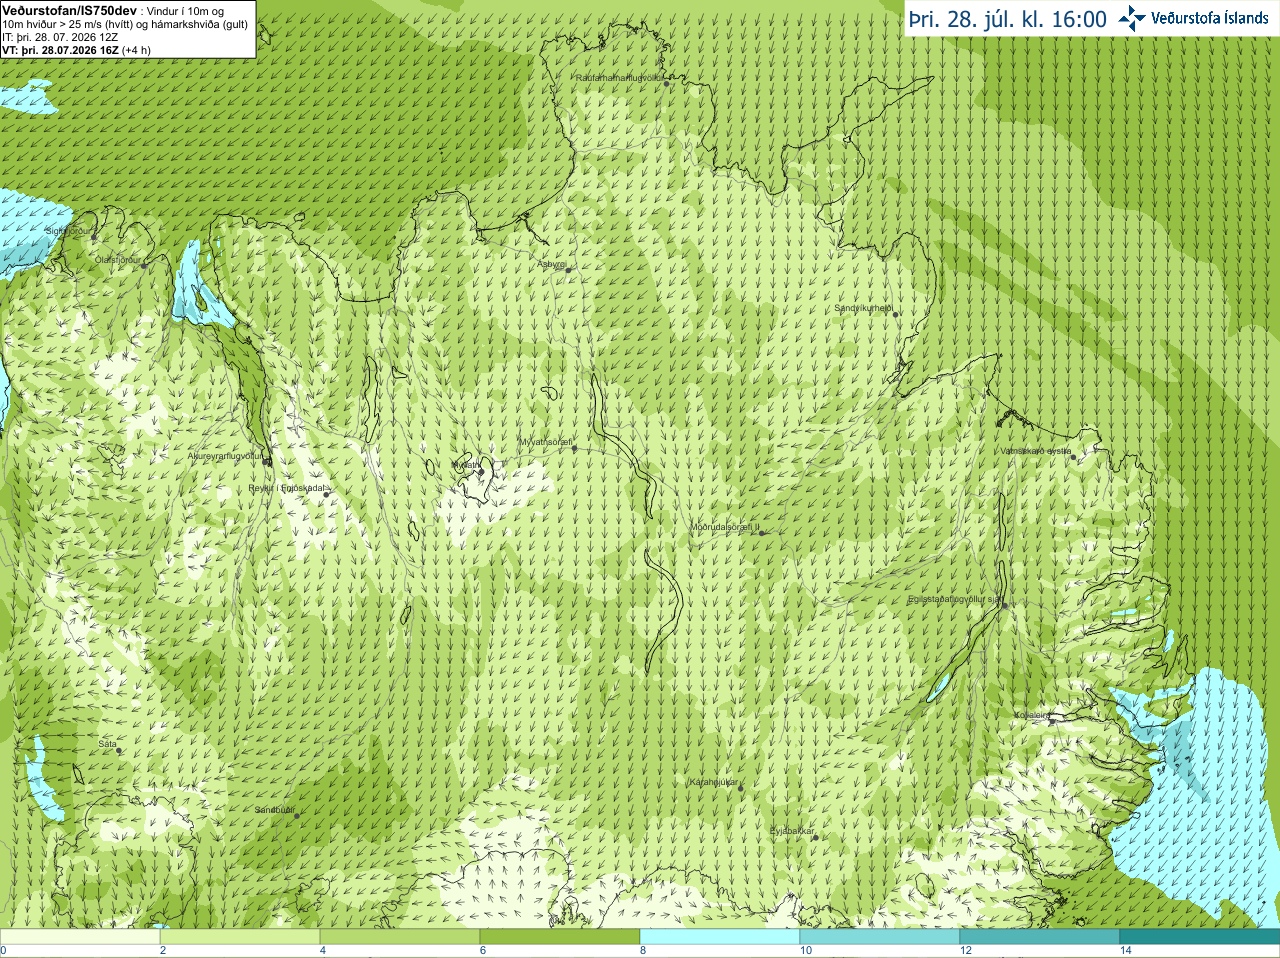Choose the Egilsstaðaflugvöllur station marker
The image size is (1280, 958).
pos(1005,605)
